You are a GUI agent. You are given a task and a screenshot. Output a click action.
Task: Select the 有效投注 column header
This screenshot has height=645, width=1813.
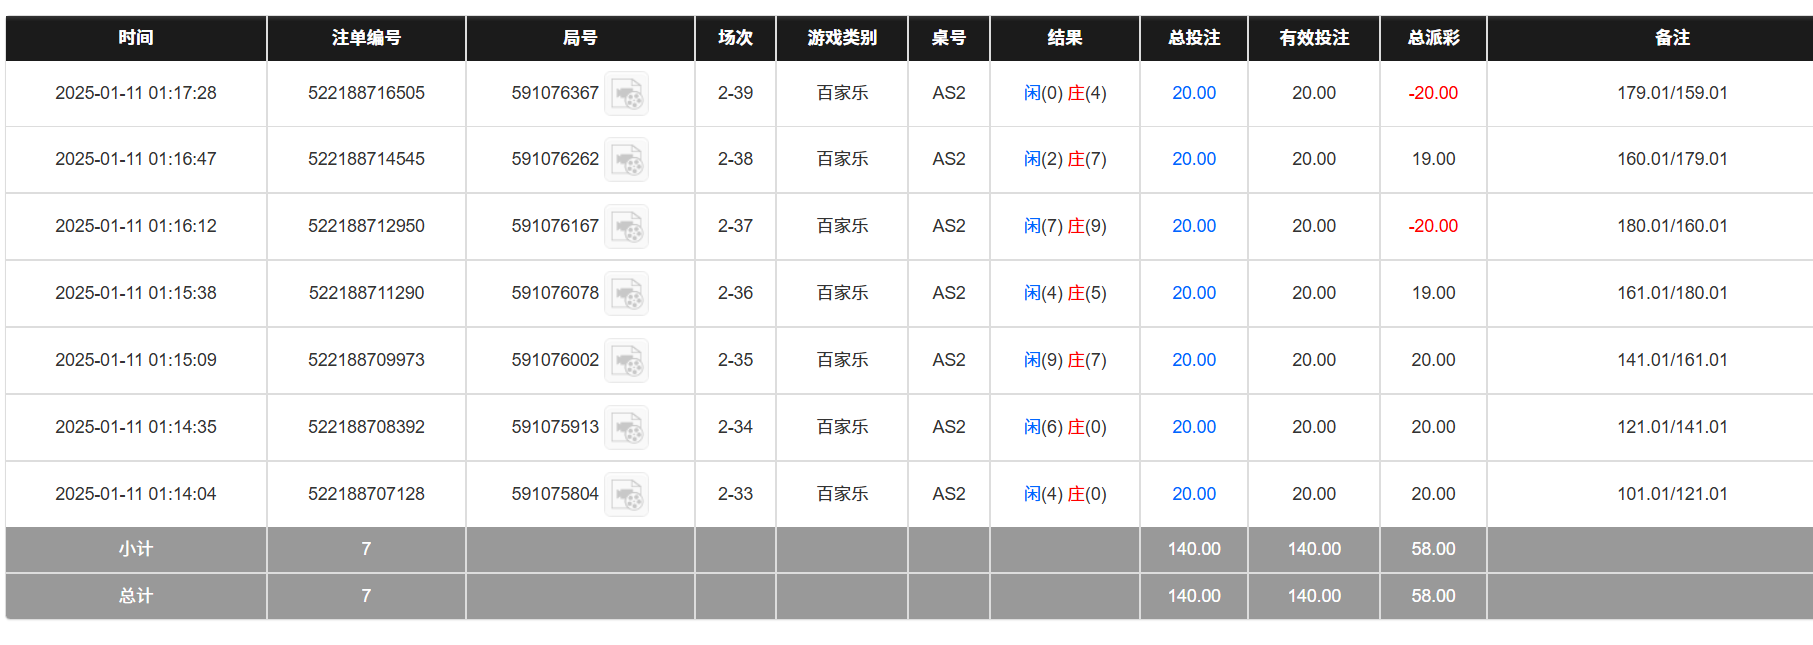[1313, 38]
